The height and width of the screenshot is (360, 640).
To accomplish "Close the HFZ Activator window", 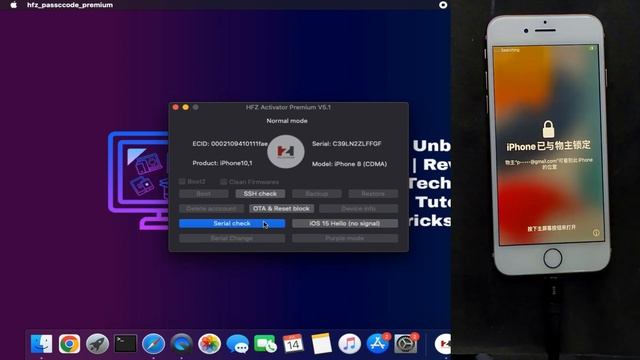I will [x=176, y=107].
